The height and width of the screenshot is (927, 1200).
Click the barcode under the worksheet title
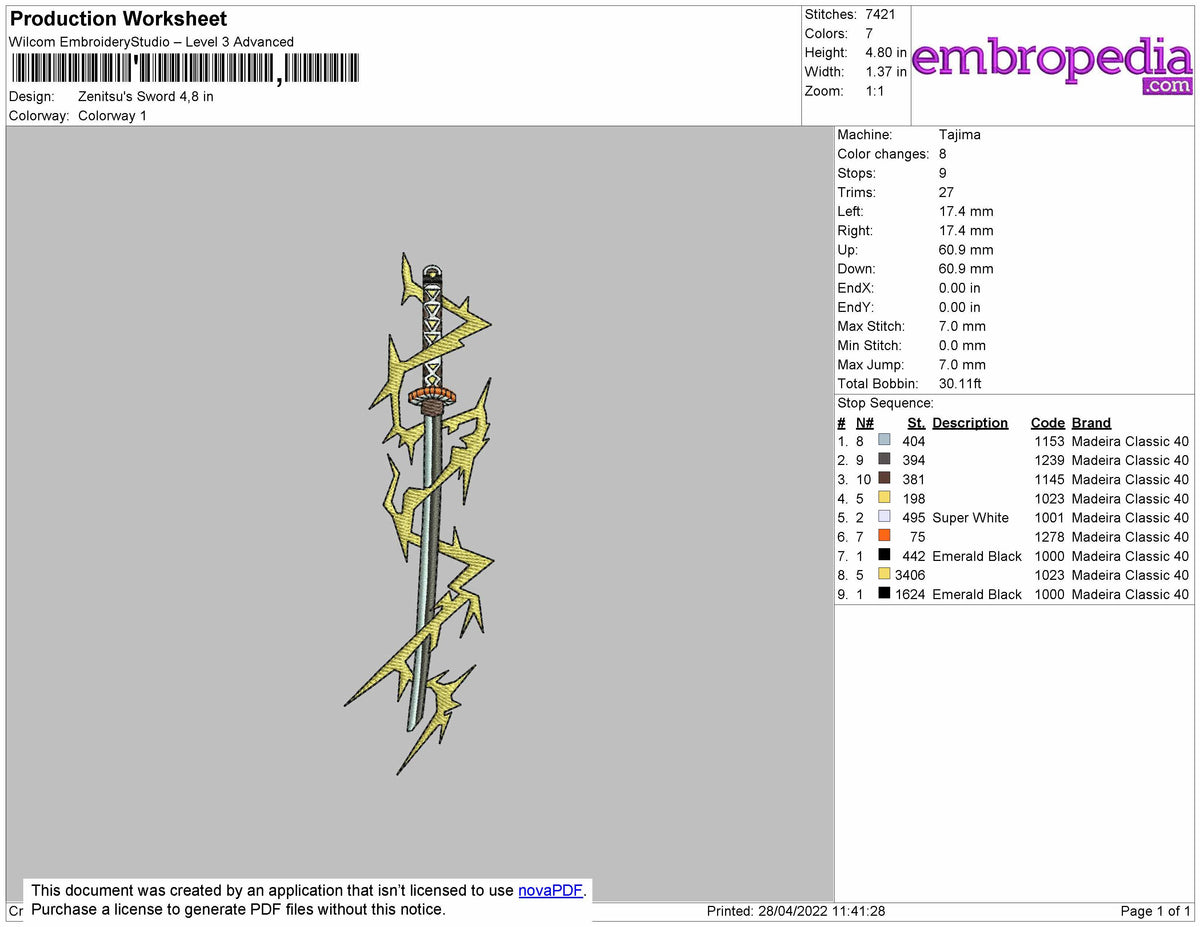(x=184, y=66)
